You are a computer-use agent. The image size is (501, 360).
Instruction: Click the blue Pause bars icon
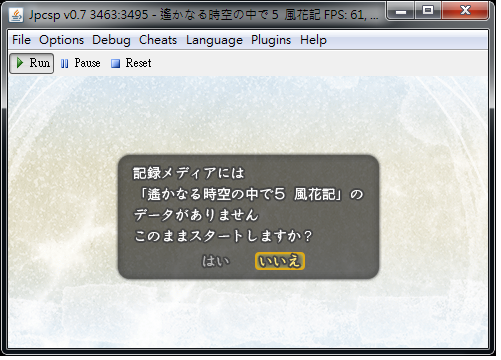point(65,63)
